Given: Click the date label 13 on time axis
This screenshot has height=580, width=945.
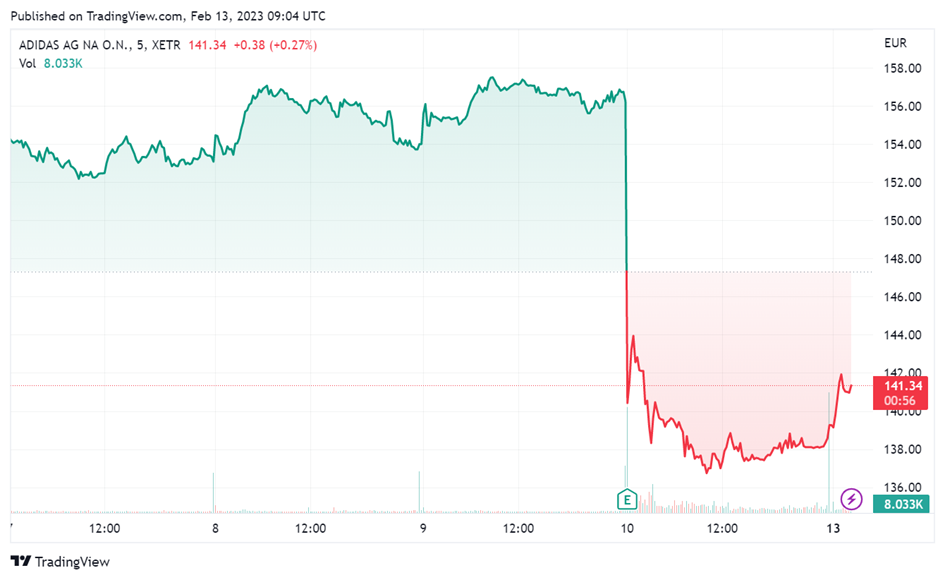Looking at the screenshot, I should point(833,528).
